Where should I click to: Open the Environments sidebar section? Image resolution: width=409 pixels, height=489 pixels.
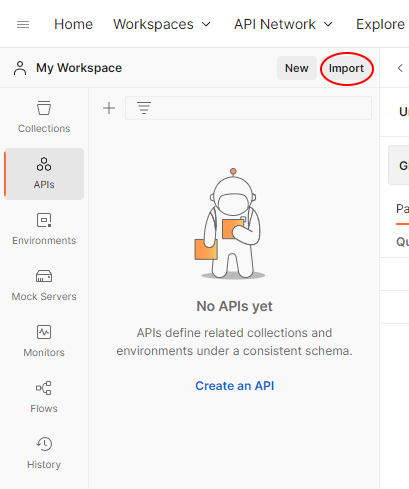coord(44,229)
